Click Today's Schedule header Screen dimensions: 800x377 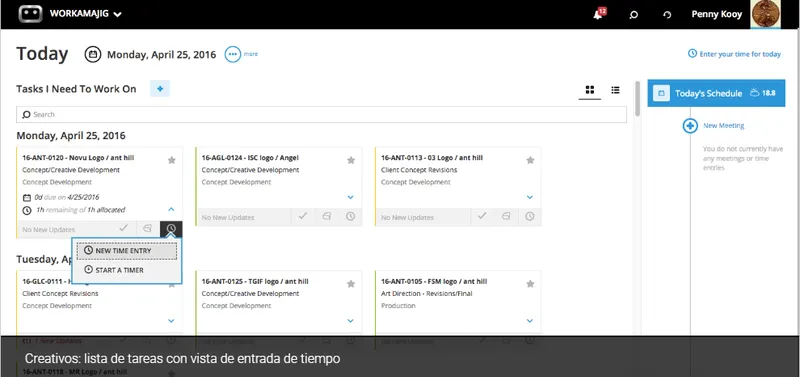pyautogui.click(x=716, y=93)
